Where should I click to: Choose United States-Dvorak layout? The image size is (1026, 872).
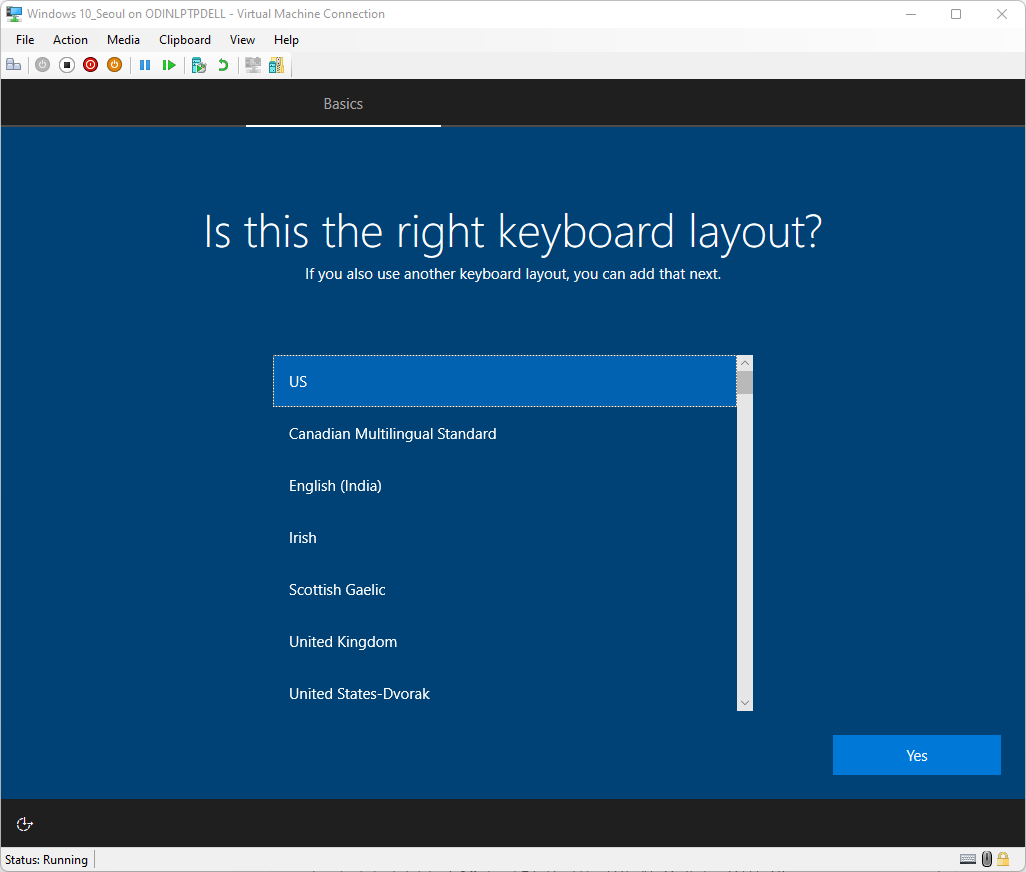504,693
